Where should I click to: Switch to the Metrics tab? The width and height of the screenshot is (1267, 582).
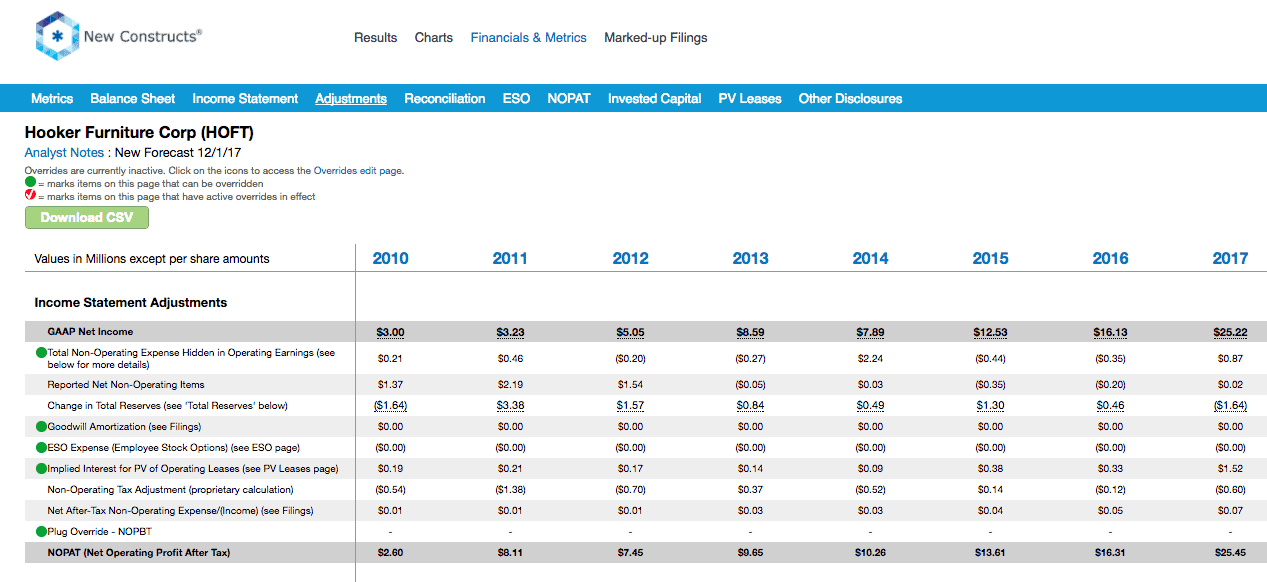click(52, 98)
